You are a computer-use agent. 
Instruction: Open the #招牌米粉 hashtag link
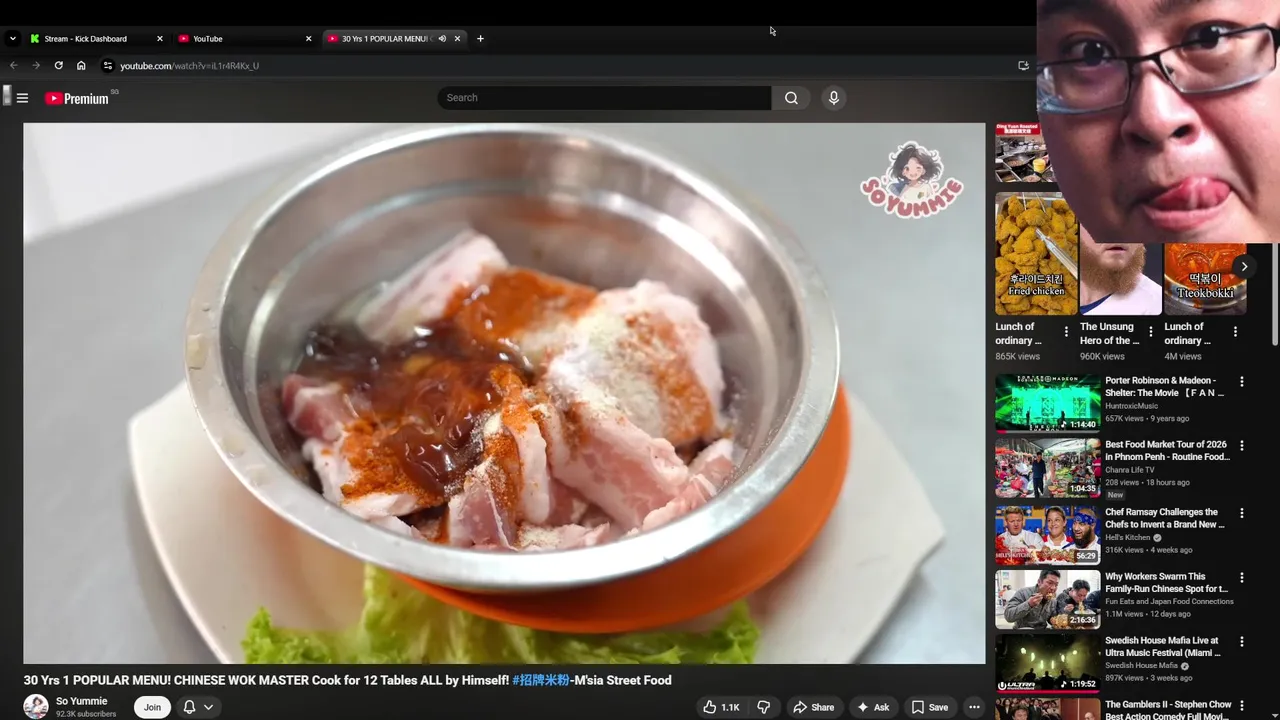541,680
